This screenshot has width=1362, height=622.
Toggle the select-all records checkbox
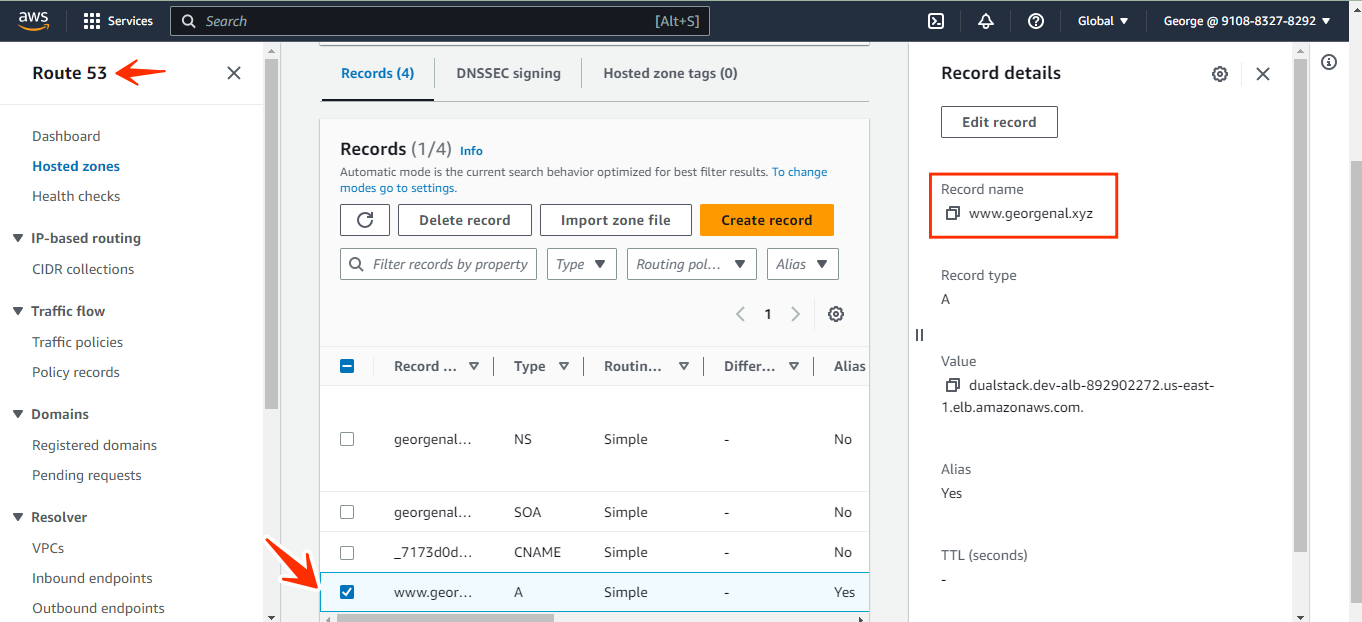[347, 366]
